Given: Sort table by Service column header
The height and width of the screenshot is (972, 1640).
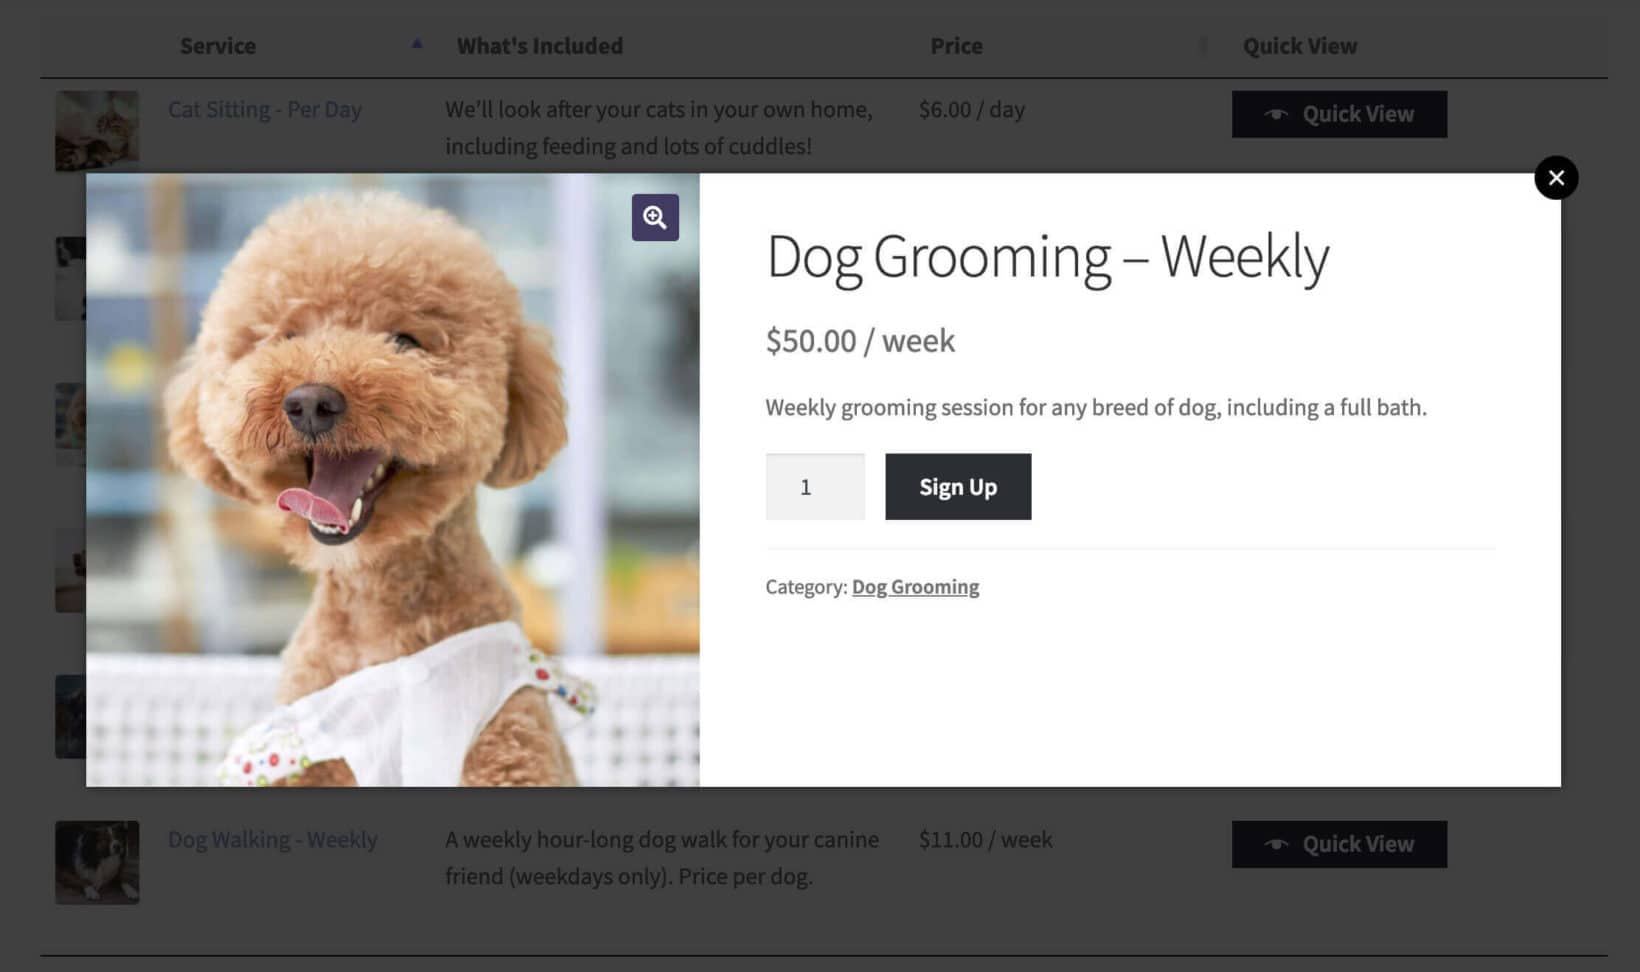Looking at the screenshot, I should pos(218,46).
